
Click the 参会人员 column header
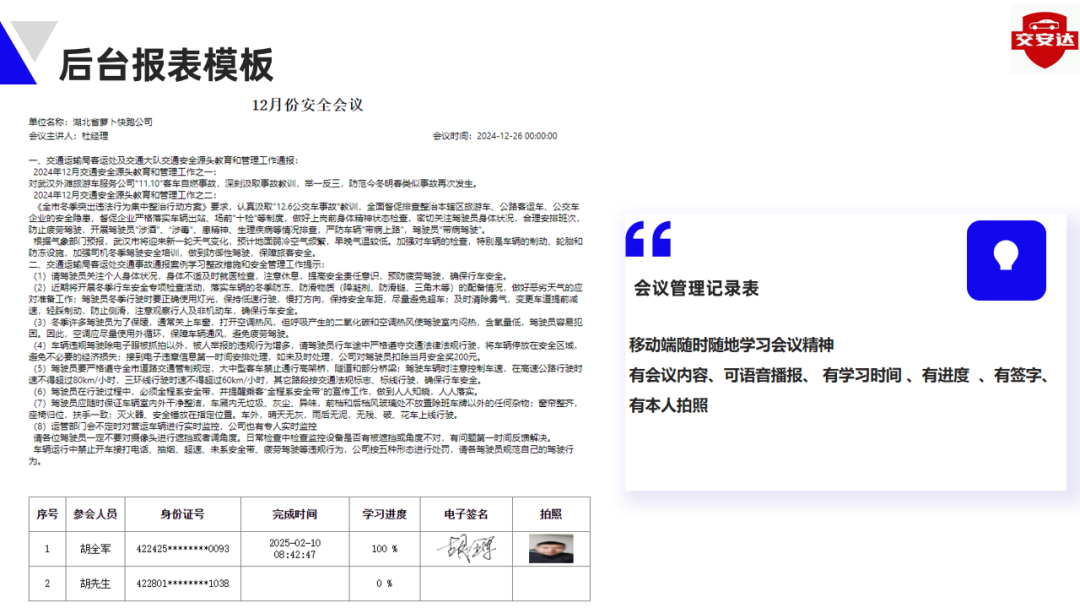(95, 514)
